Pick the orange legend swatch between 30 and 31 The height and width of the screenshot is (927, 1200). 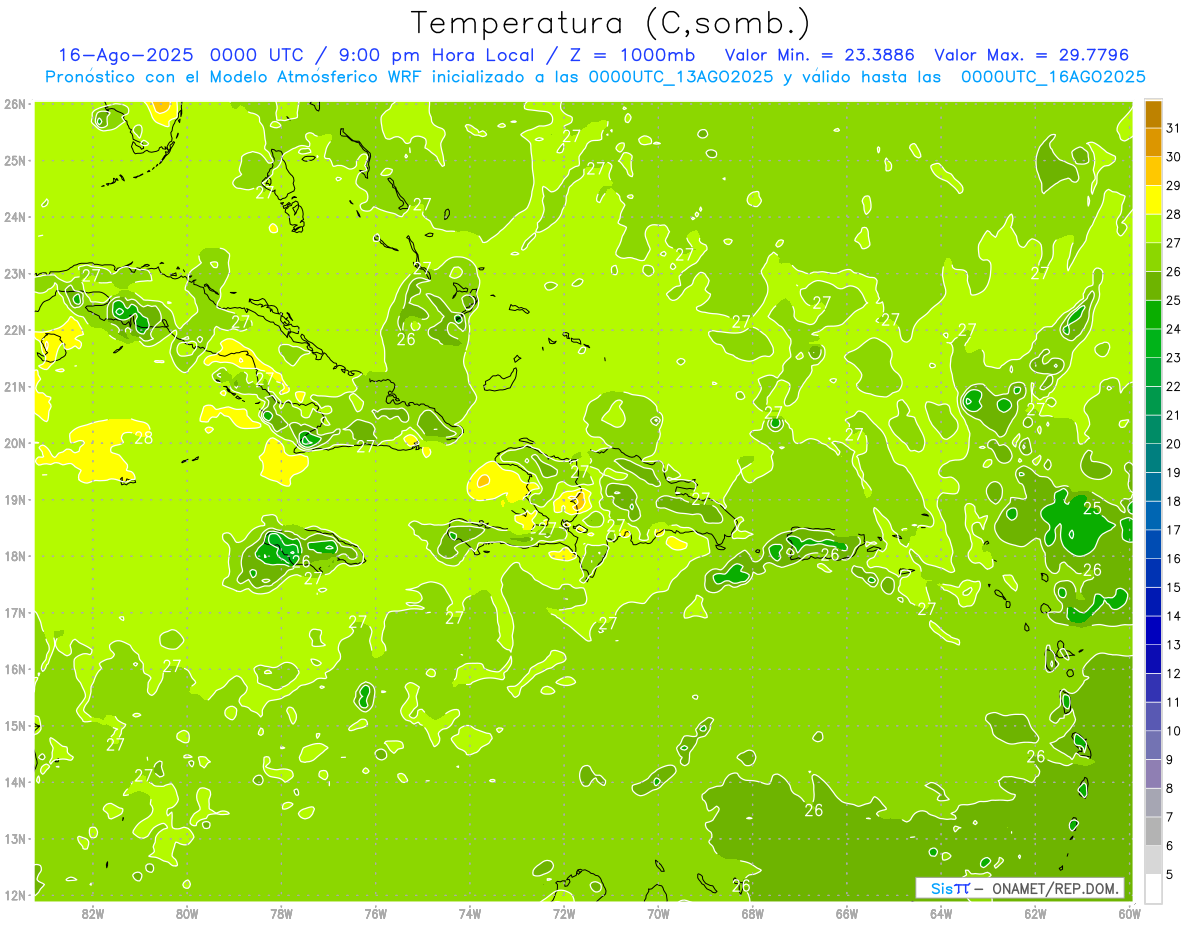(x=1153, y=142)
